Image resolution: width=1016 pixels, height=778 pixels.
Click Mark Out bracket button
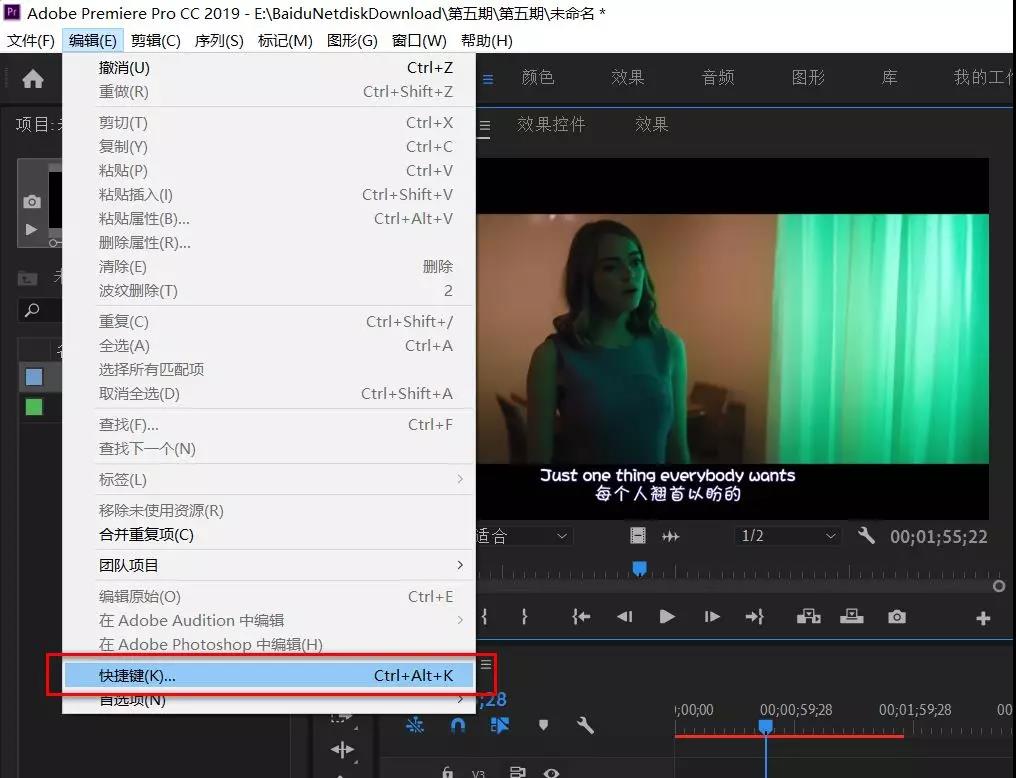[524, 617]
